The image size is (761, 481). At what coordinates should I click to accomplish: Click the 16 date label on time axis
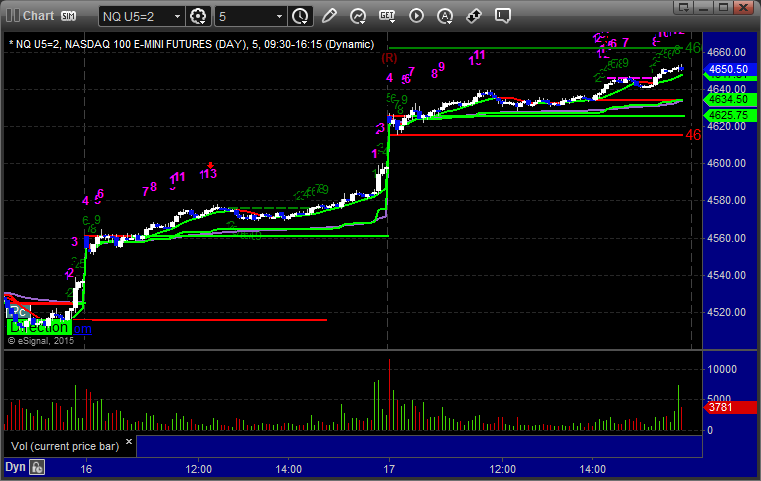point(86,469)
